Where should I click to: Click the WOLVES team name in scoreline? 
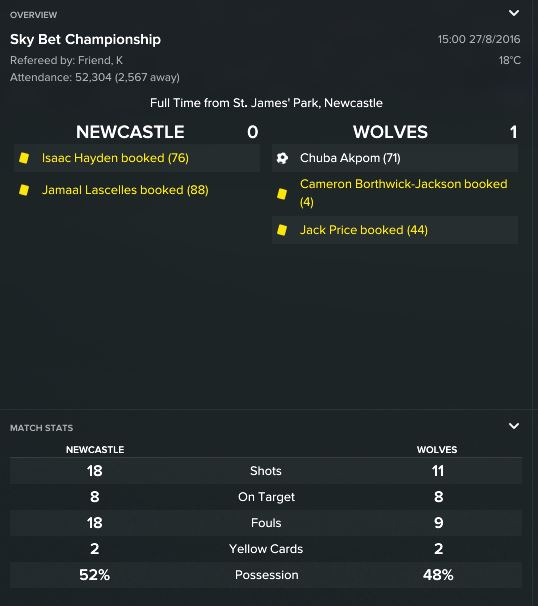pyautogui.click(x=390, y=132)
